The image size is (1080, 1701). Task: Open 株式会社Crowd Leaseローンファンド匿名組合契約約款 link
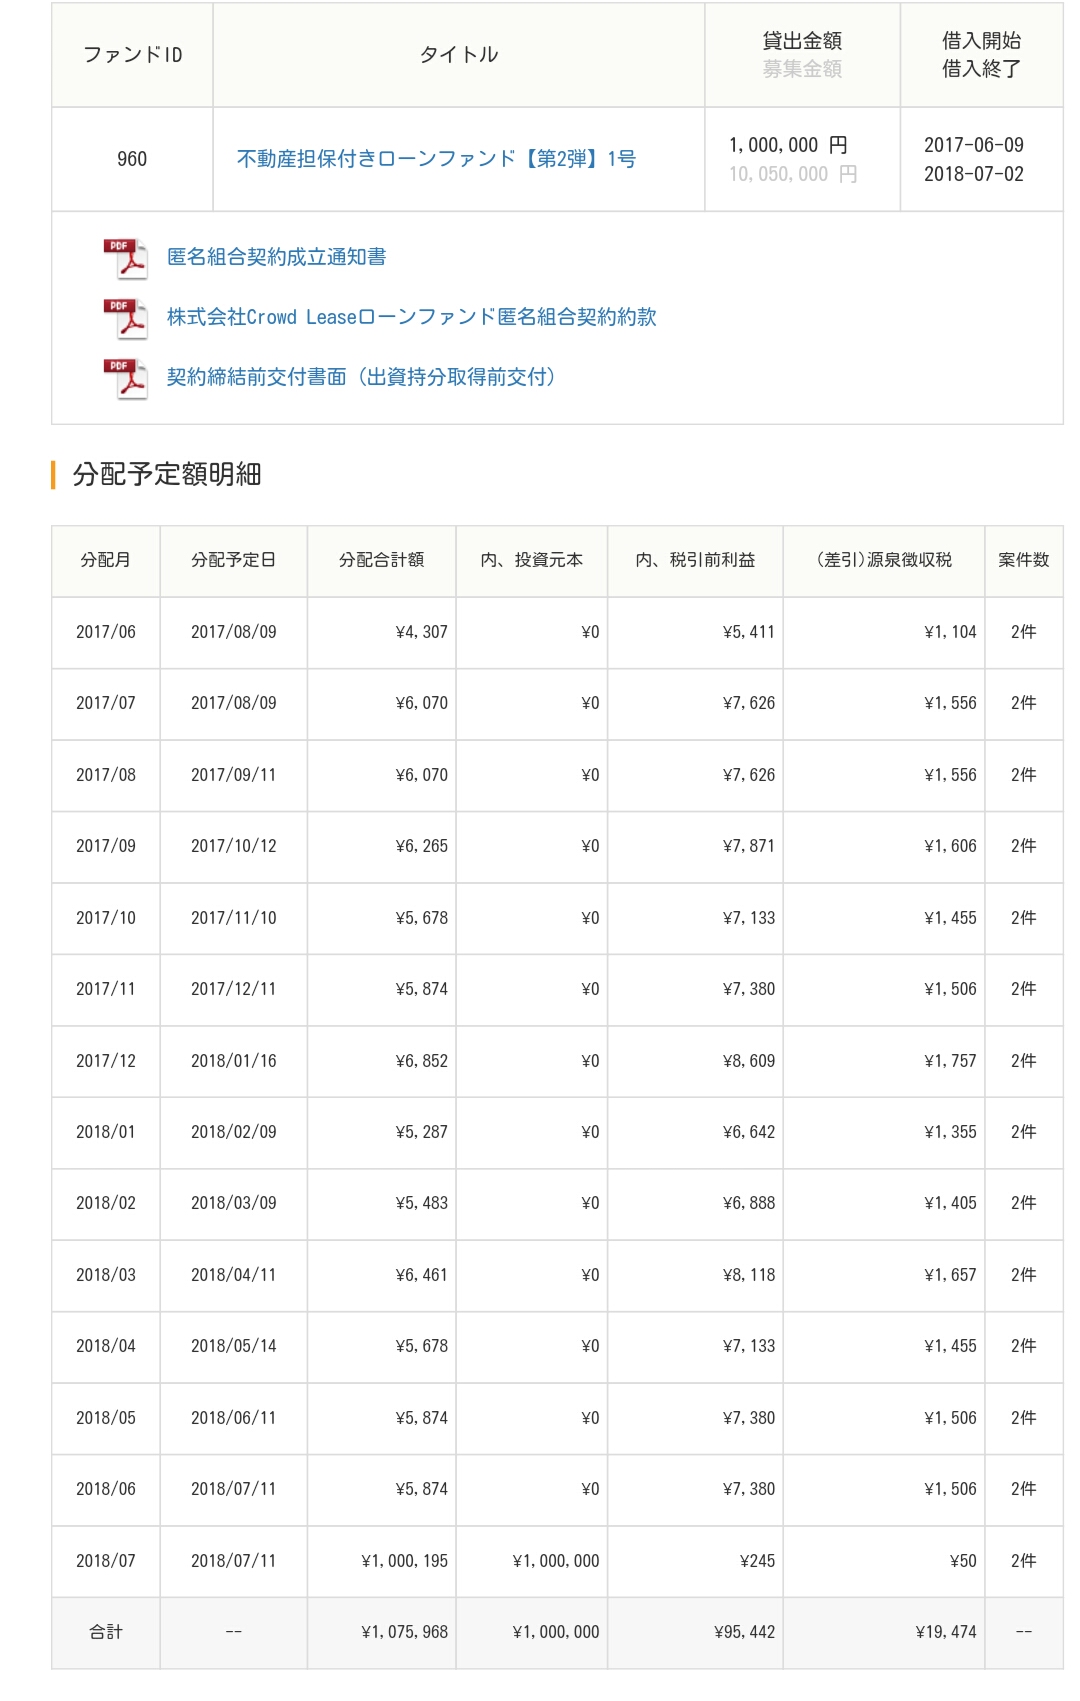coord(411,317)
